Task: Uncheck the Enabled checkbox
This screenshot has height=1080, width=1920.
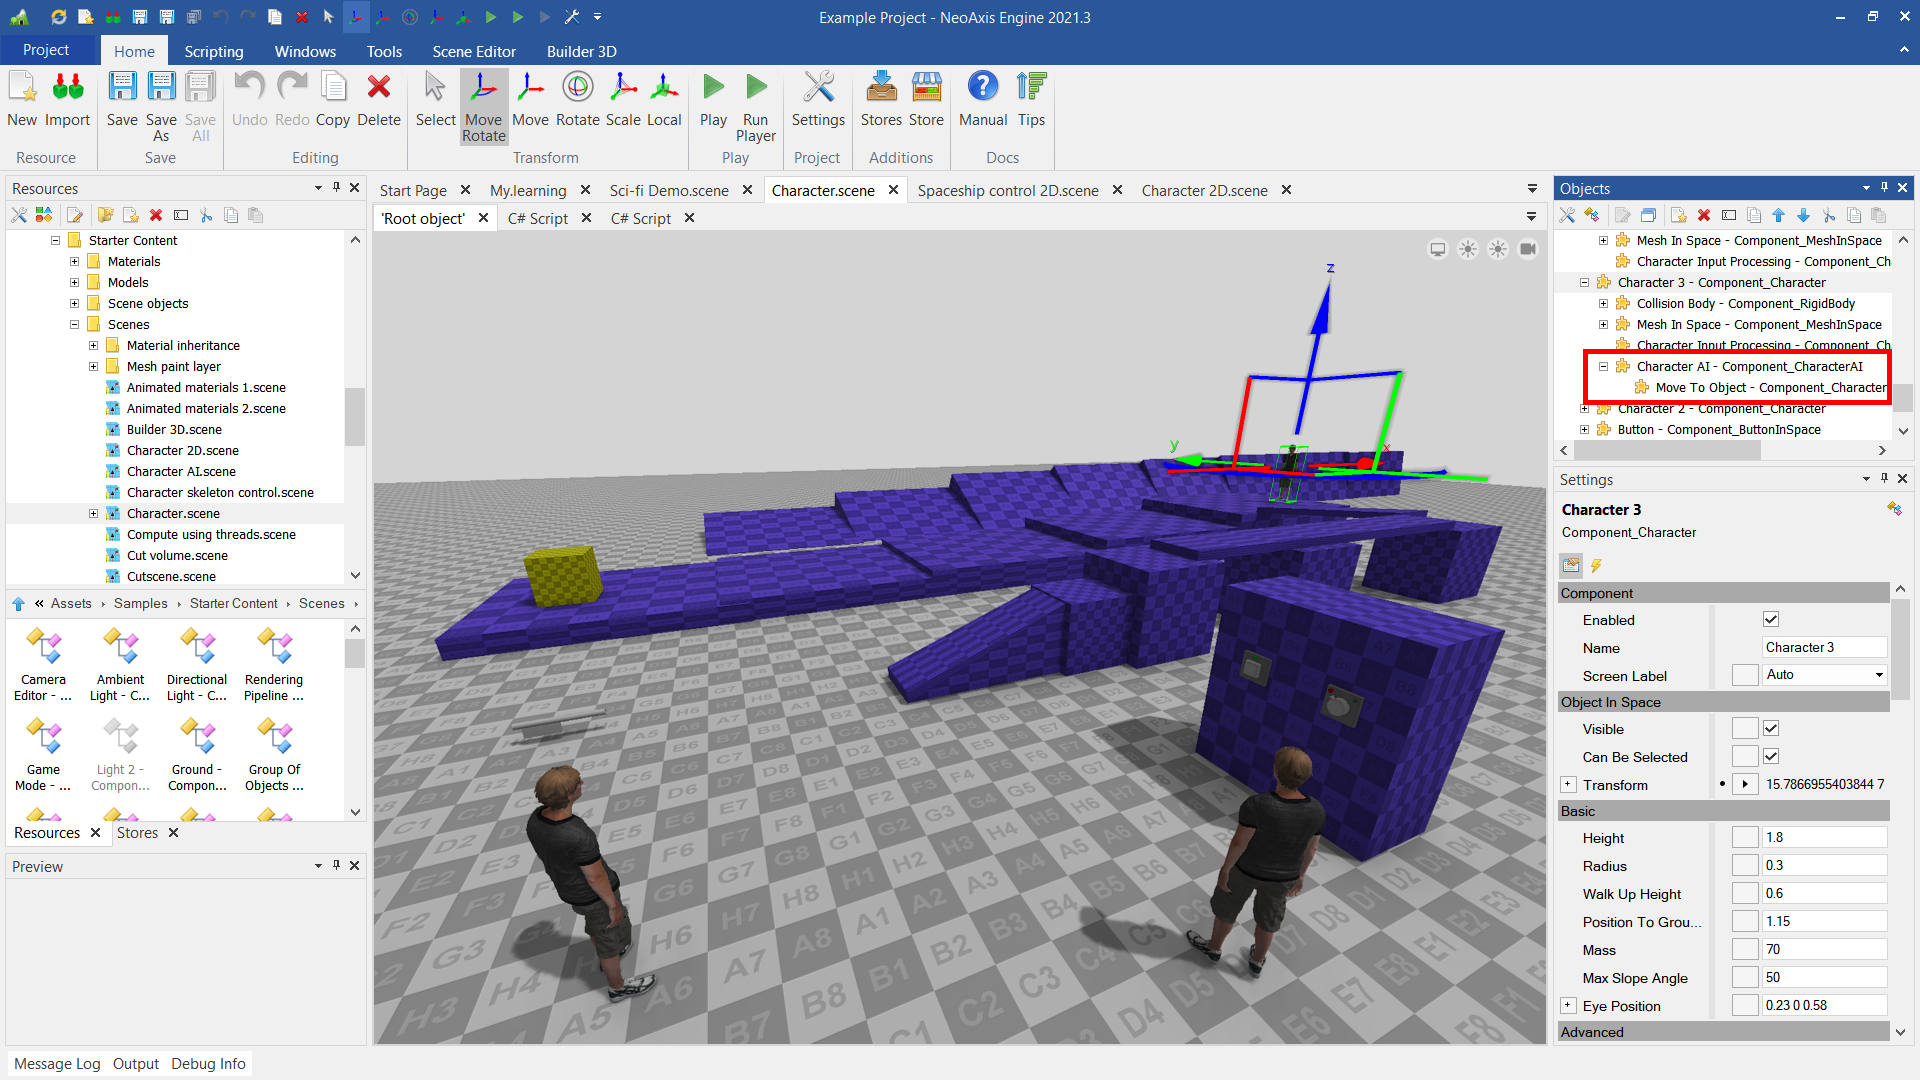Action: pos(1770,620)
